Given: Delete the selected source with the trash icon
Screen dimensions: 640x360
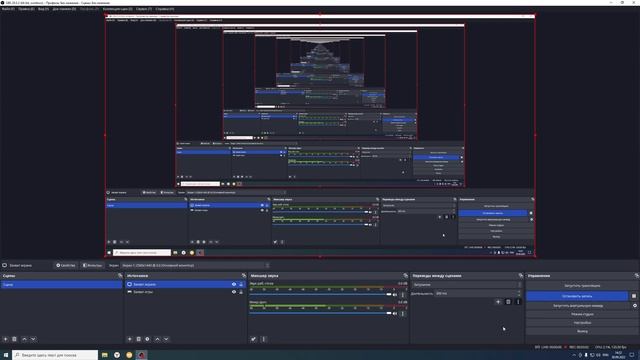Looking at the screenshot, I should point(138,339).
